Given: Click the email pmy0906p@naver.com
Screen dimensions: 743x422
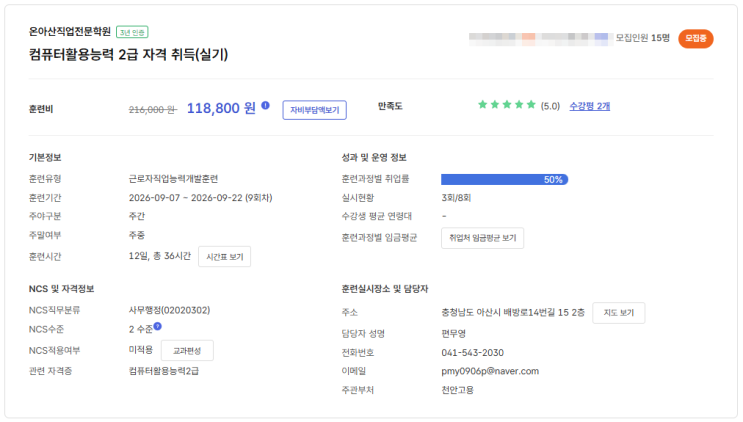Looking at the screenshot, I should [x=490, y=371].
